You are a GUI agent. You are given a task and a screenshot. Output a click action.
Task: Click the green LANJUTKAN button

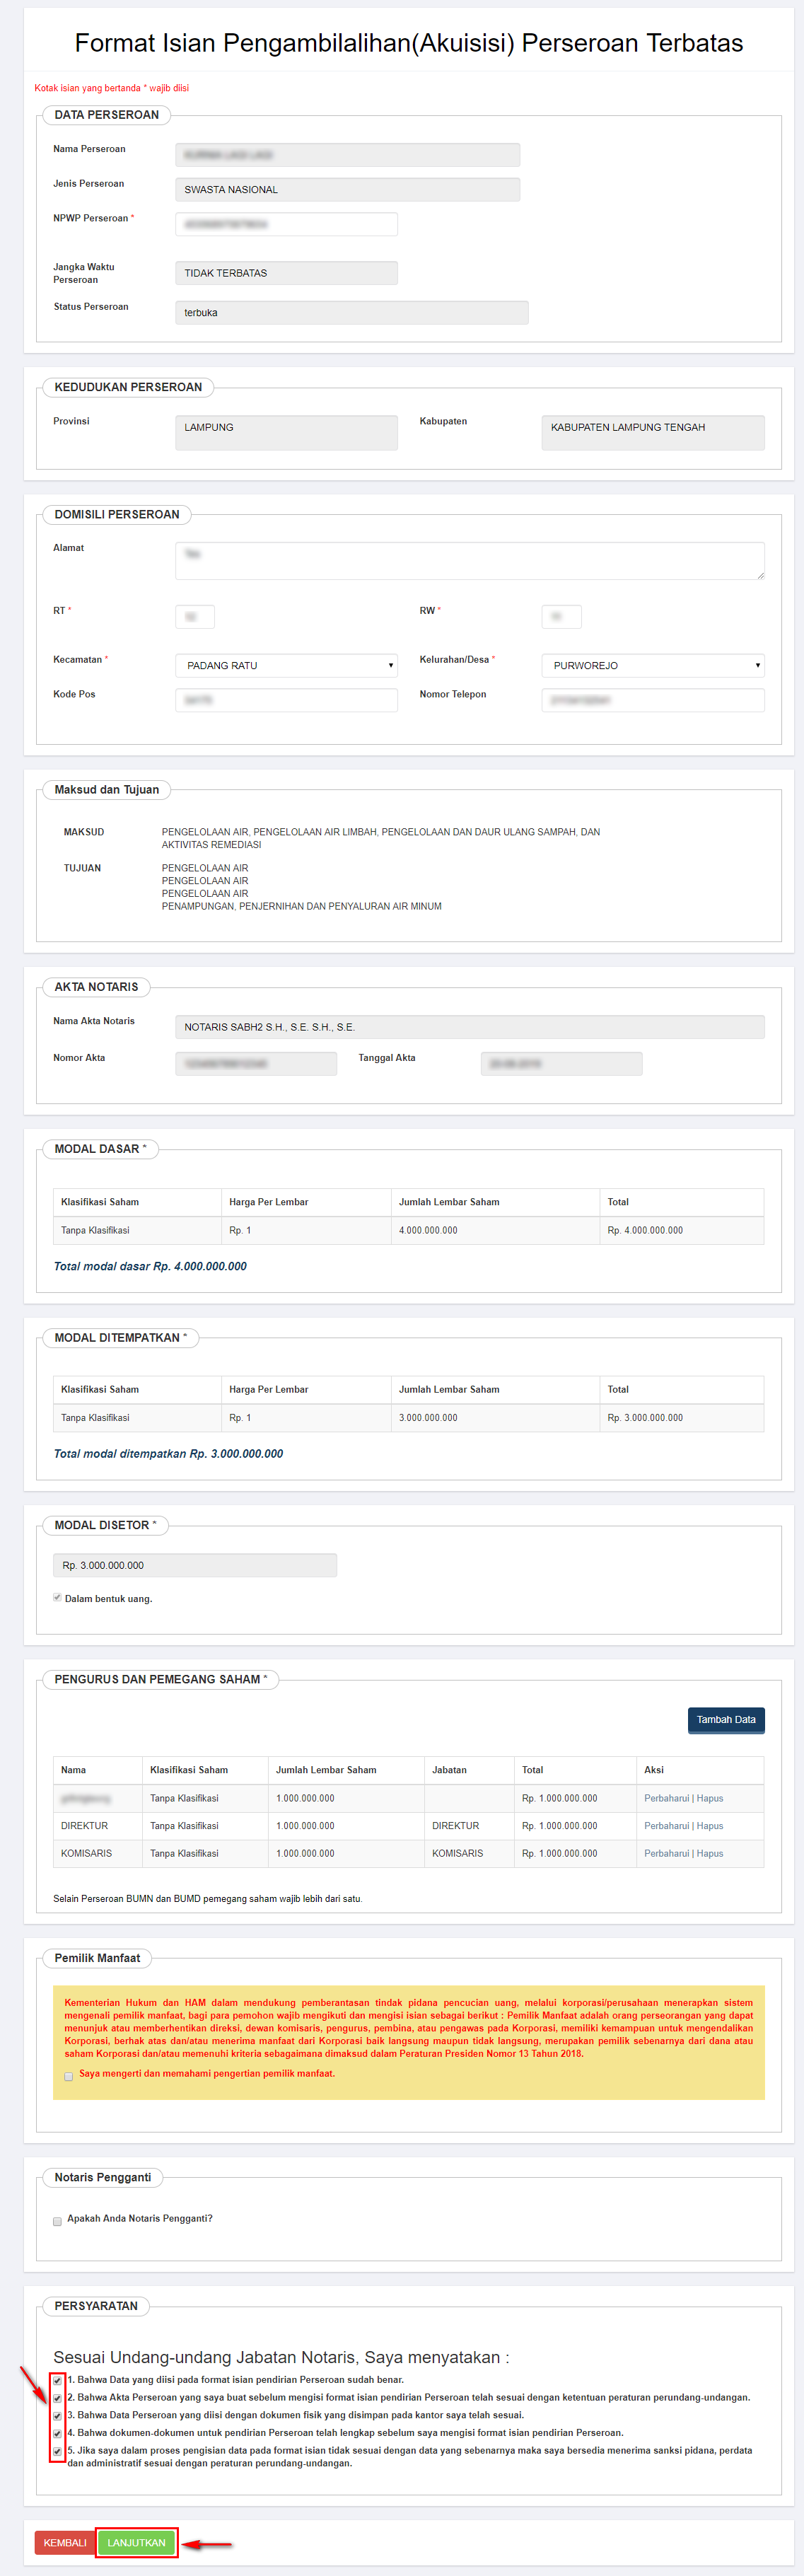pos(136,2543)
